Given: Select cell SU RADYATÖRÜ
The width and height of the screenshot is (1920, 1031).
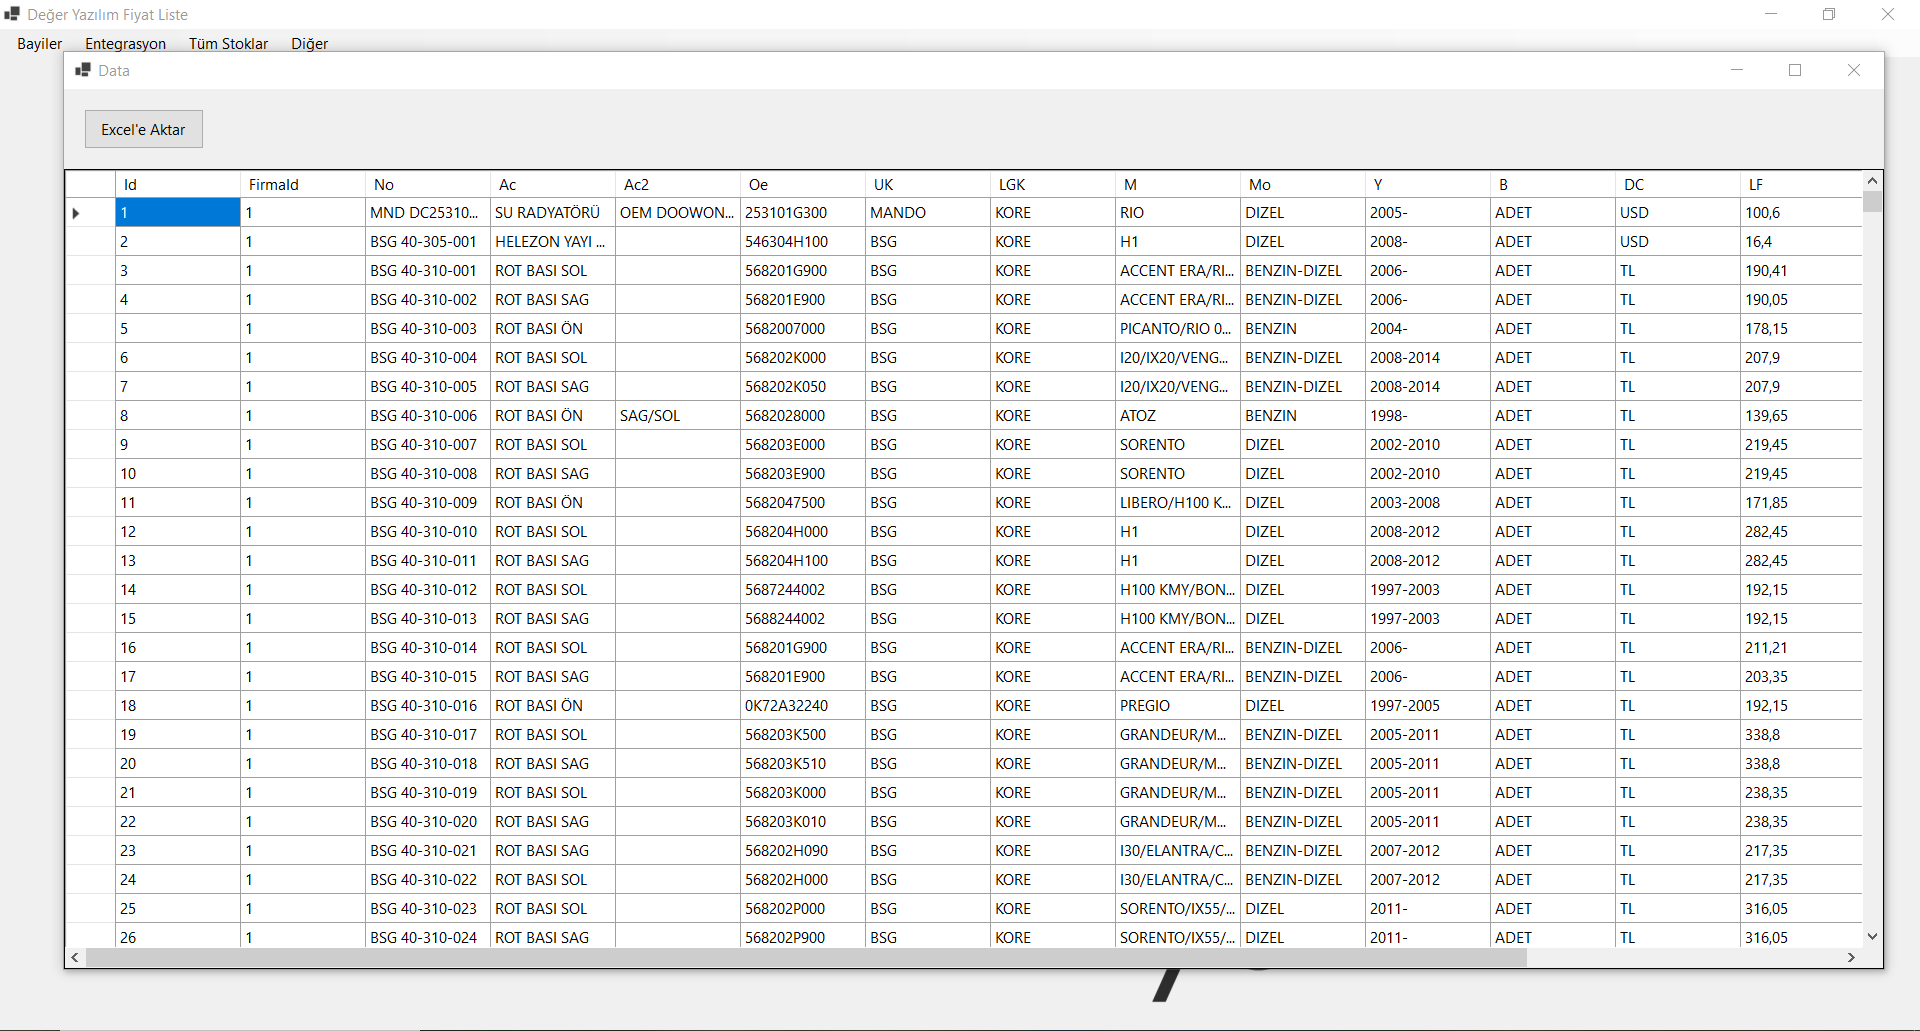Looking at the screenshot, I should pos(553,212).
